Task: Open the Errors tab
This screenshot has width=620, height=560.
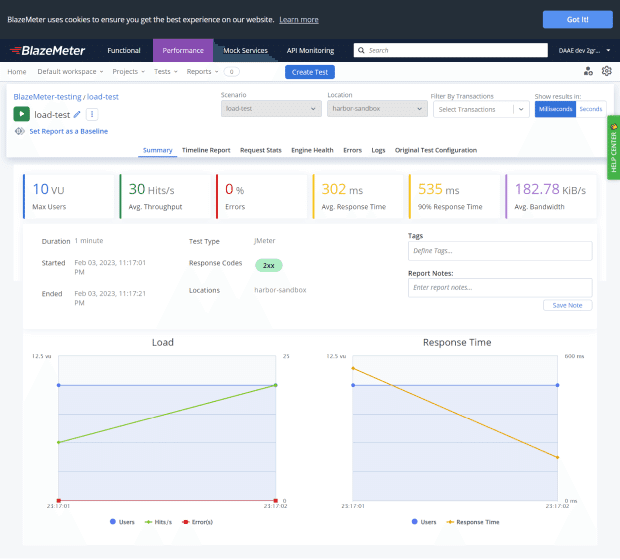Action: [352, 150]
